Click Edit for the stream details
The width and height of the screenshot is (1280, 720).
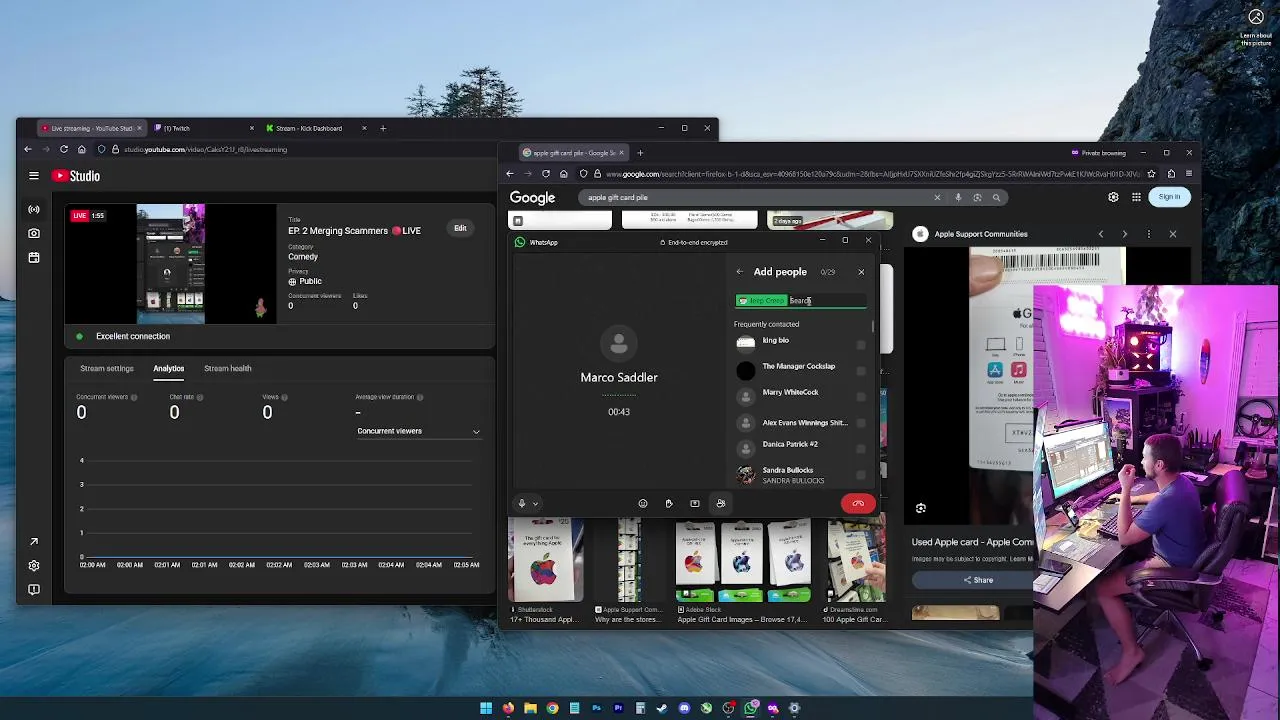click(460, 228)
